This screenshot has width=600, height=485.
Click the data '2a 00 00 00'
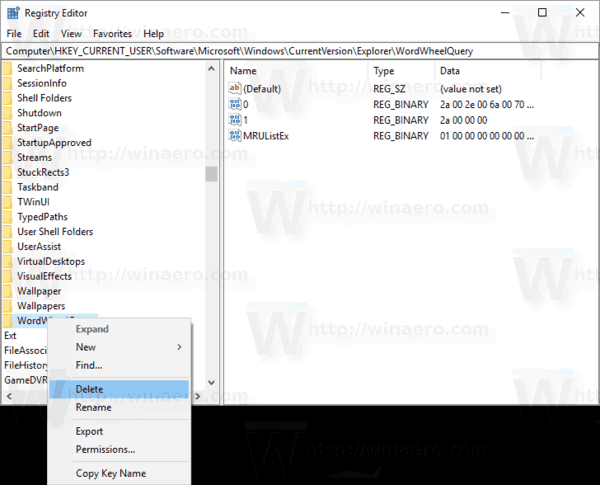pos(463,120)
